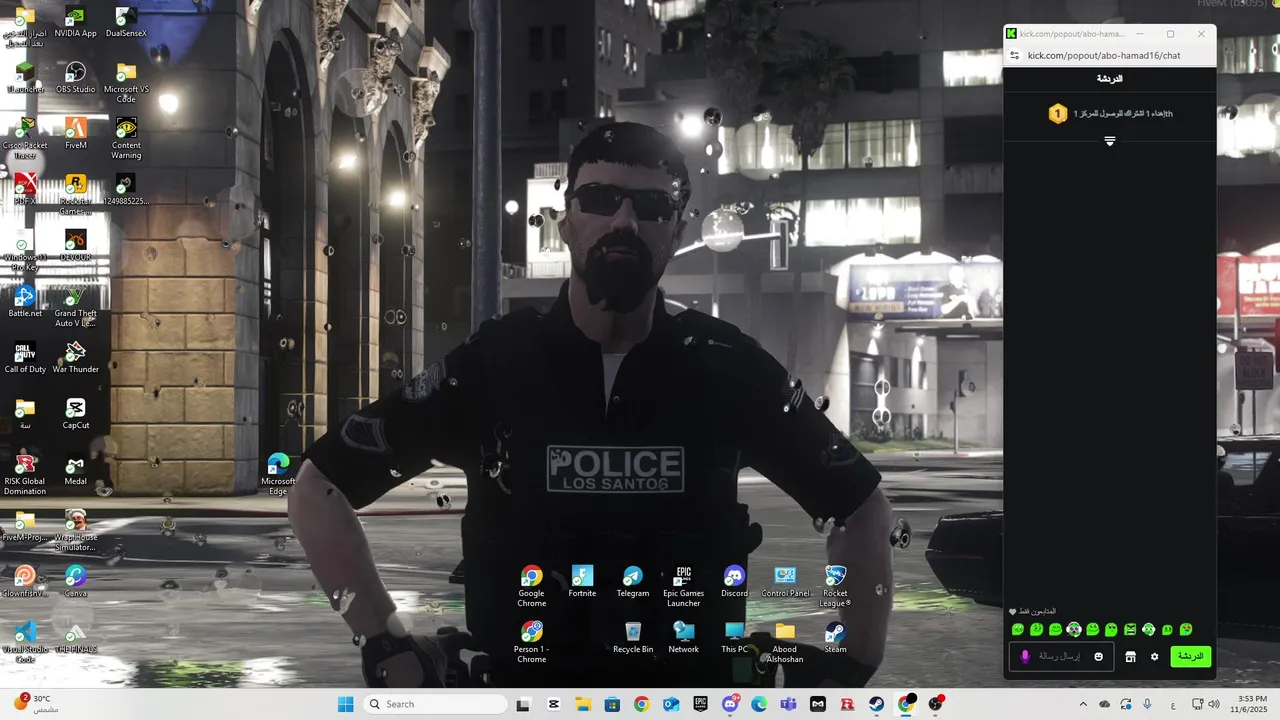
Task: Open DualSenseX desktop shortcut
Action: (x=126, y=22)
